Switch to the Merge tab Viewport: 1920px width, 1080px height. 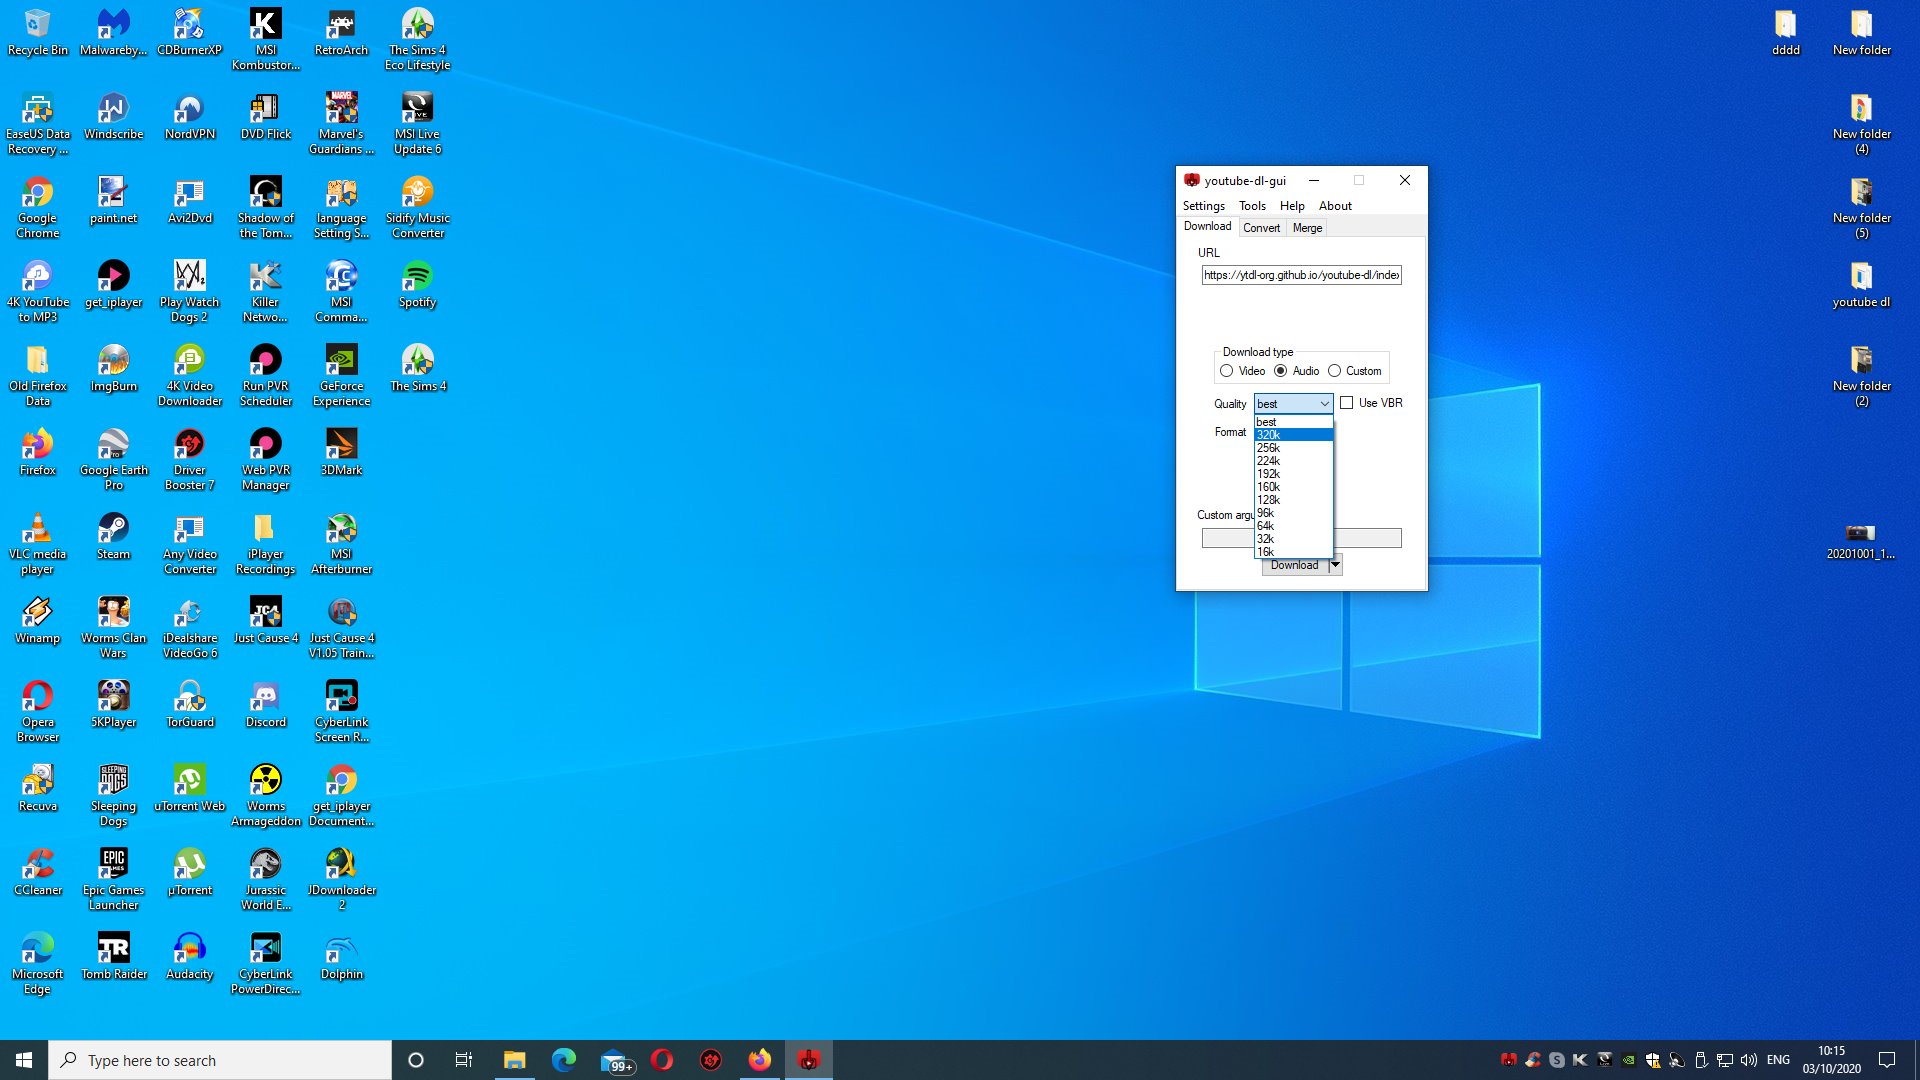(1307, 228)
